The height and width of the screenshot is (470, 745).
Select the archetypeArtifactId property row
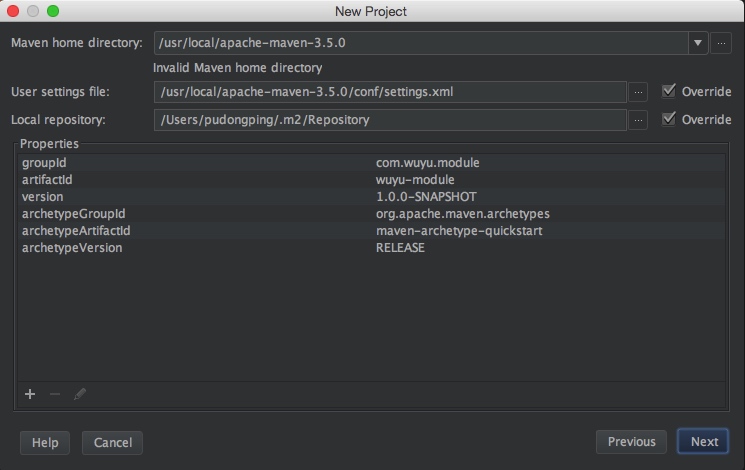coord(372,231)
